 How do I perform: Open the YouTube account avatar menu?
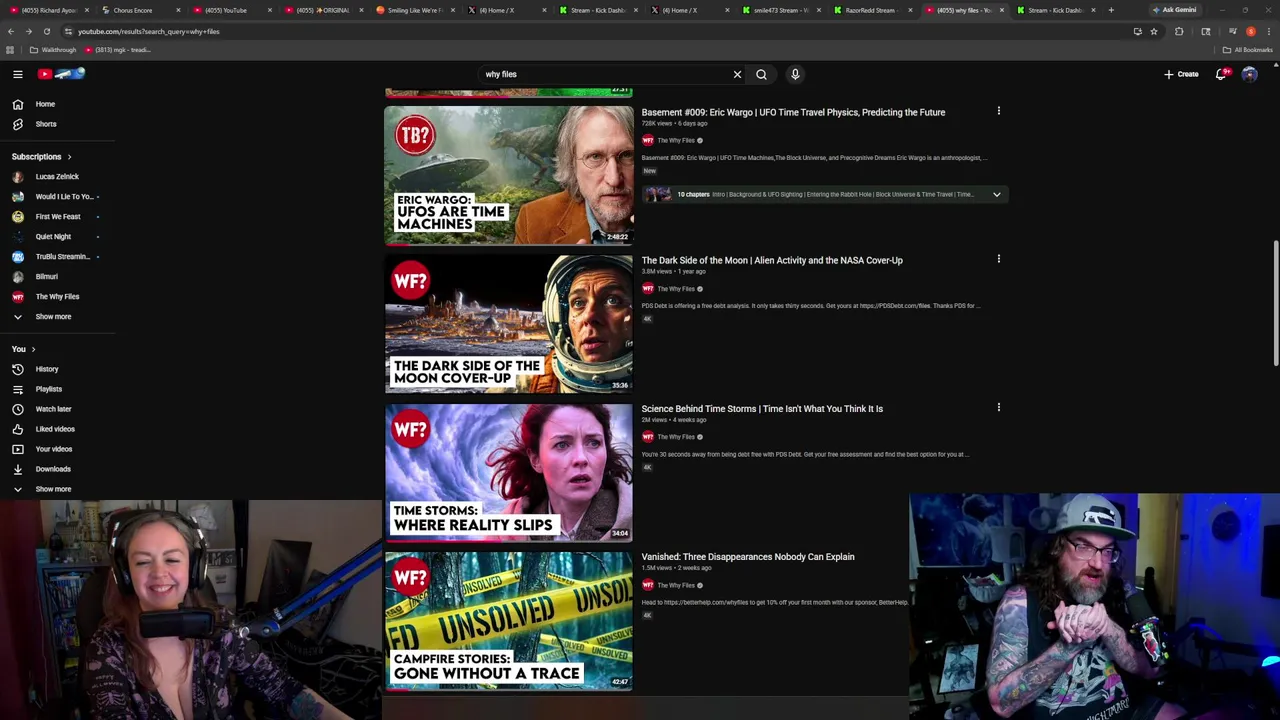coord(1249,74)
